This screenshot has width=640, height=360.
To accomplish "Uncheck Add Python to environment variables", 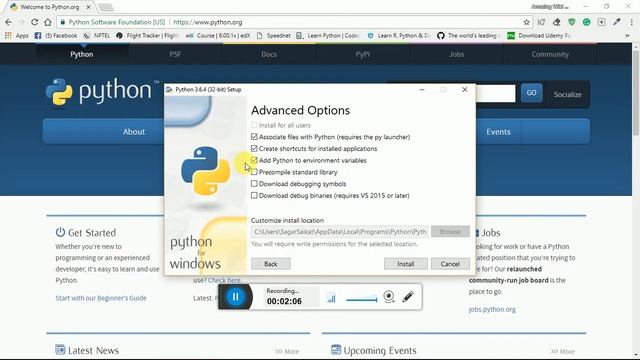I will [x=254, y=160].
